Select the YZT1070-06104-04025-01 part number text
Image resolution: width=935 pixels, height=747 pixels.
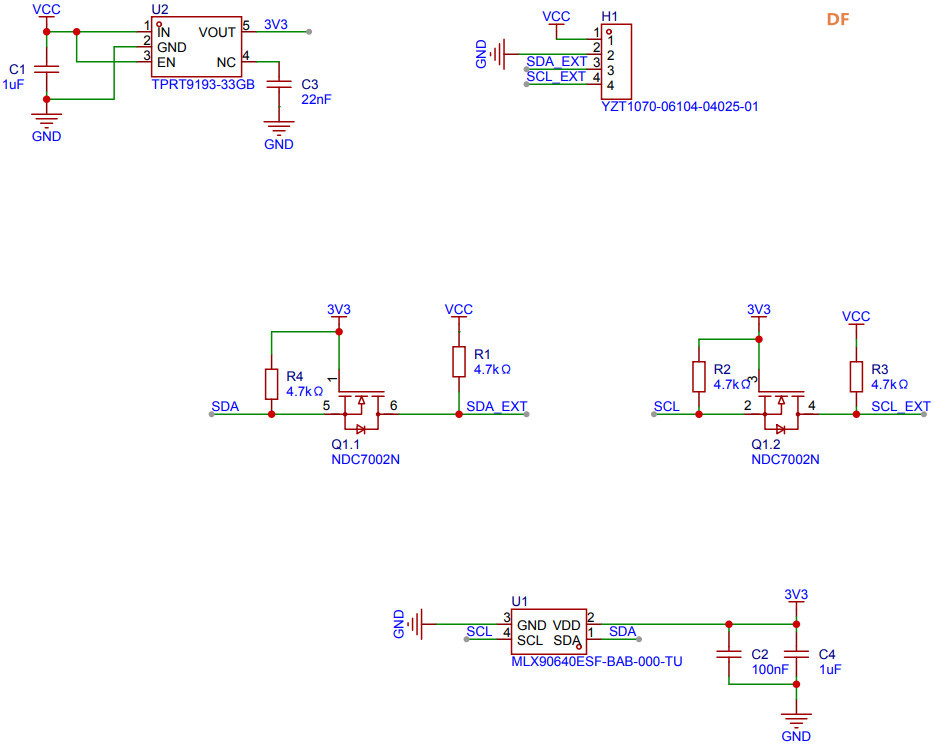pos(679,105)
